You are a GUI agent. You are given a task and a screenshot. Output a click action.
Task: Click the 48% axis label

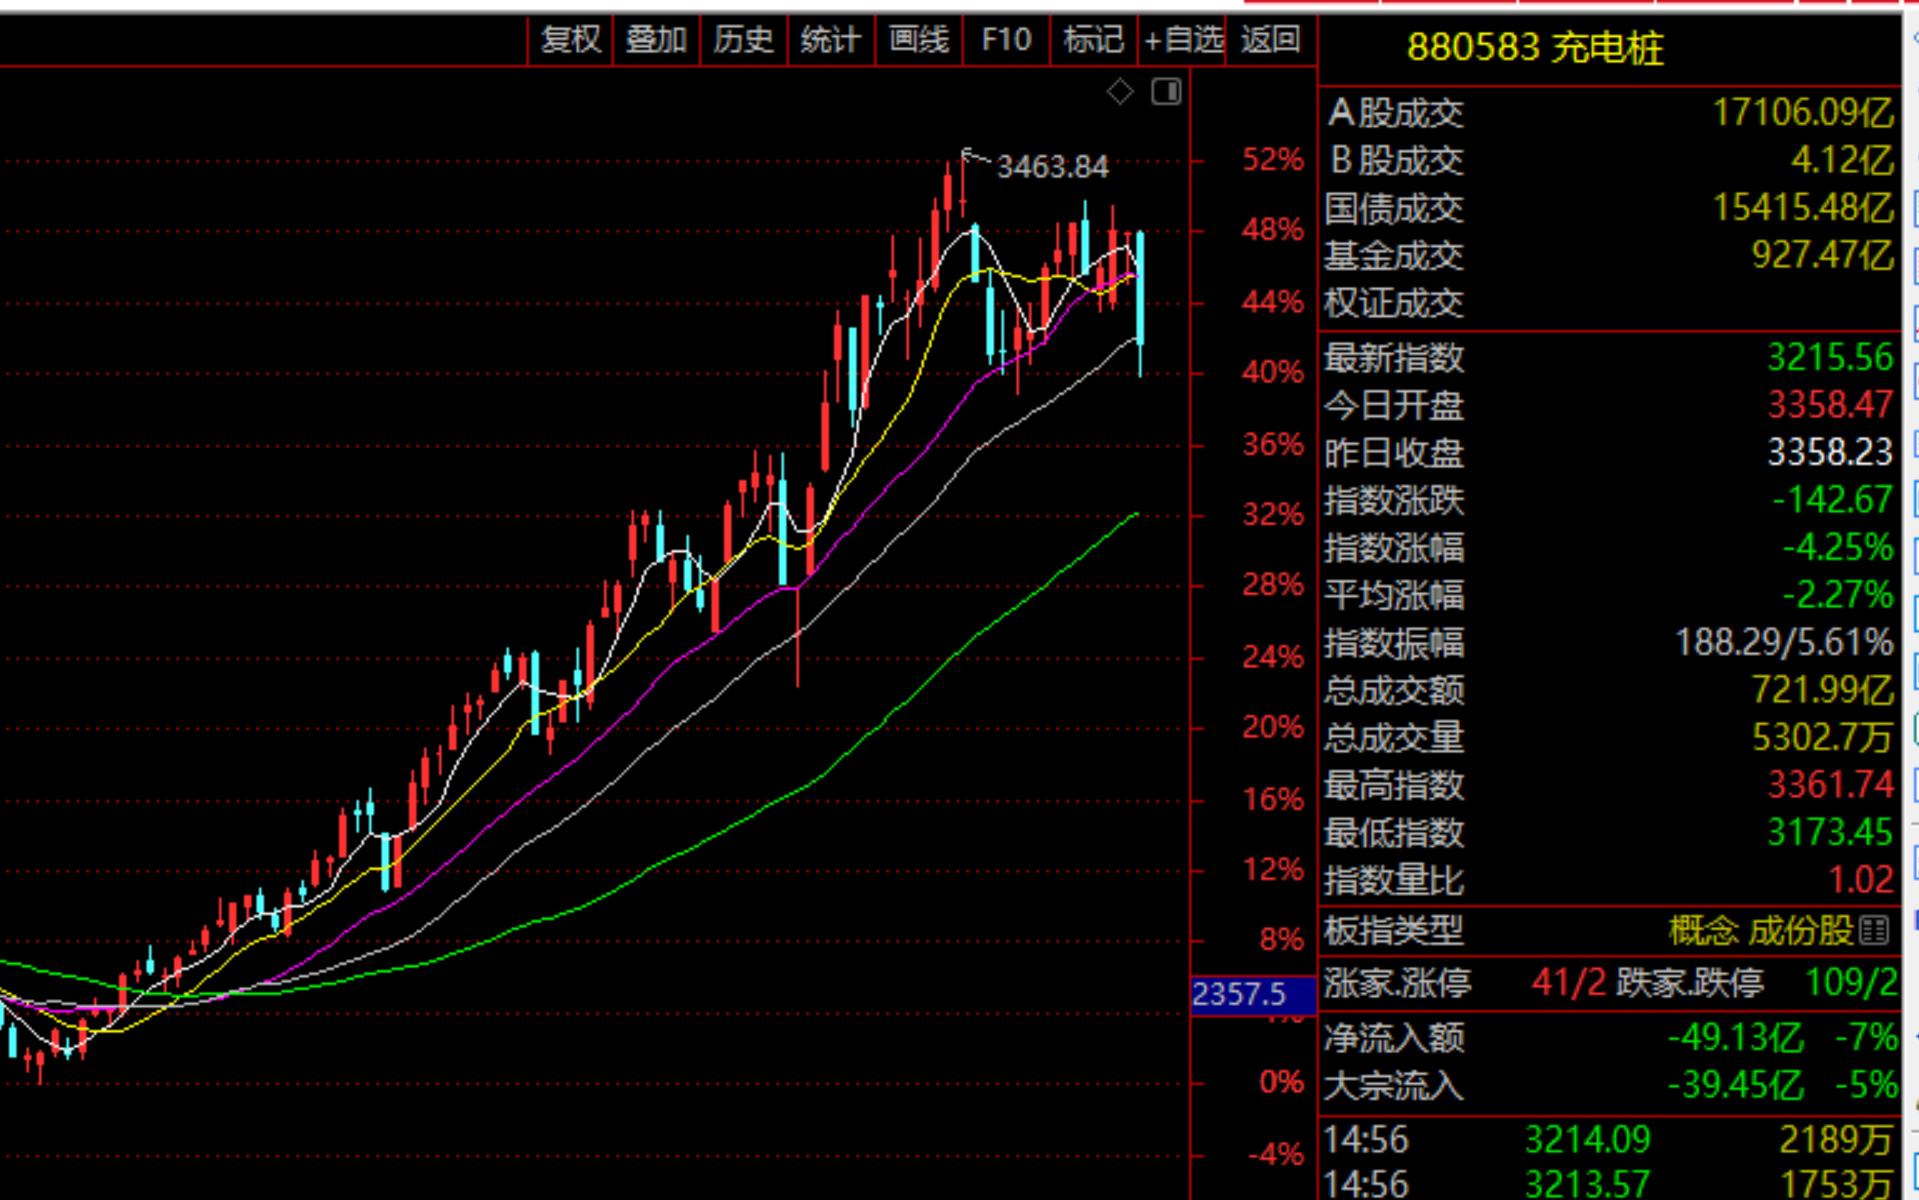click(x=1273, y=230)
